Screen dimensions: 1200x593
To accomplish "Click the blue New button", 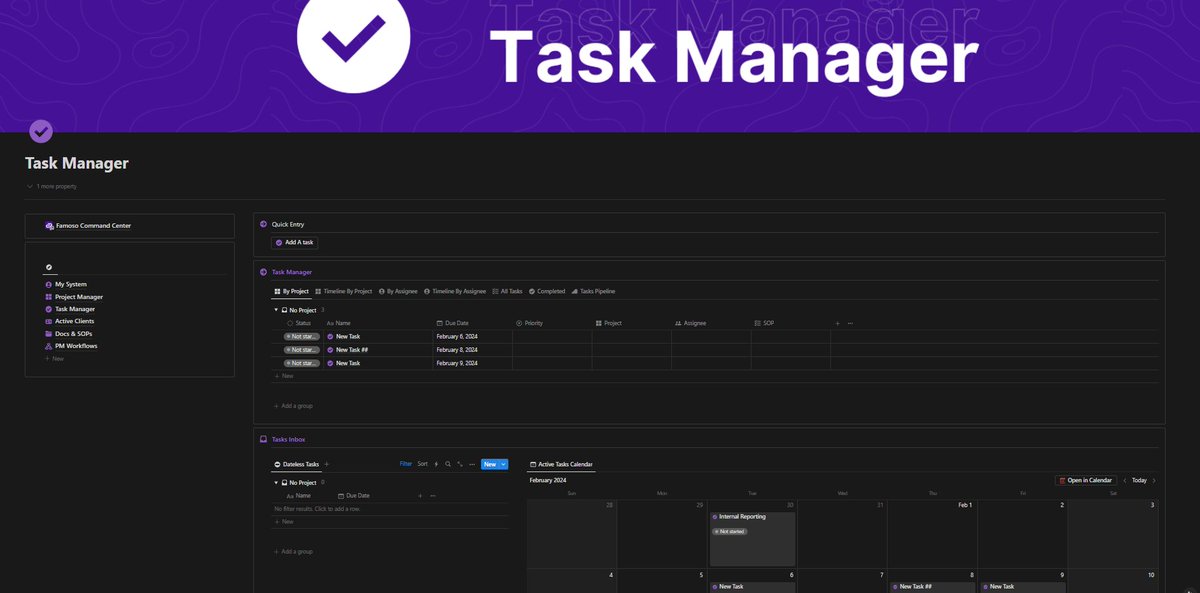I will pos(489,464).
